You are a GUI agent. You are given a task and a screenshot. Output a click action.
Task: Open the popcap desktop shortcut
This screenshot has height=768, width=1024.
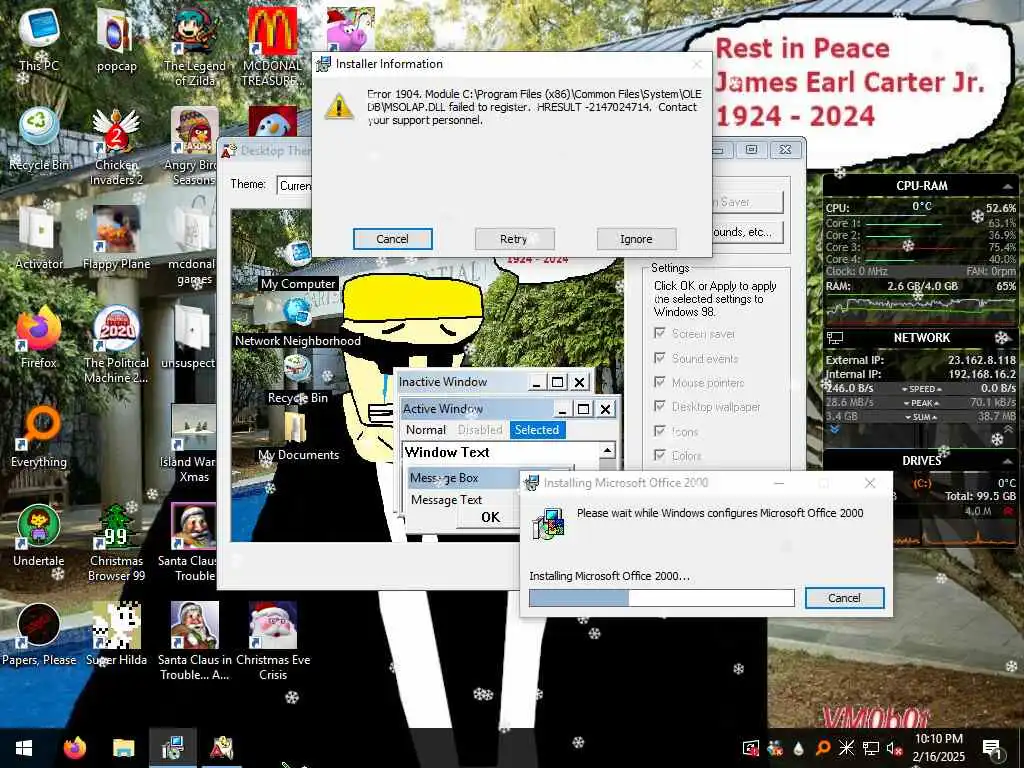click(116, 38)
